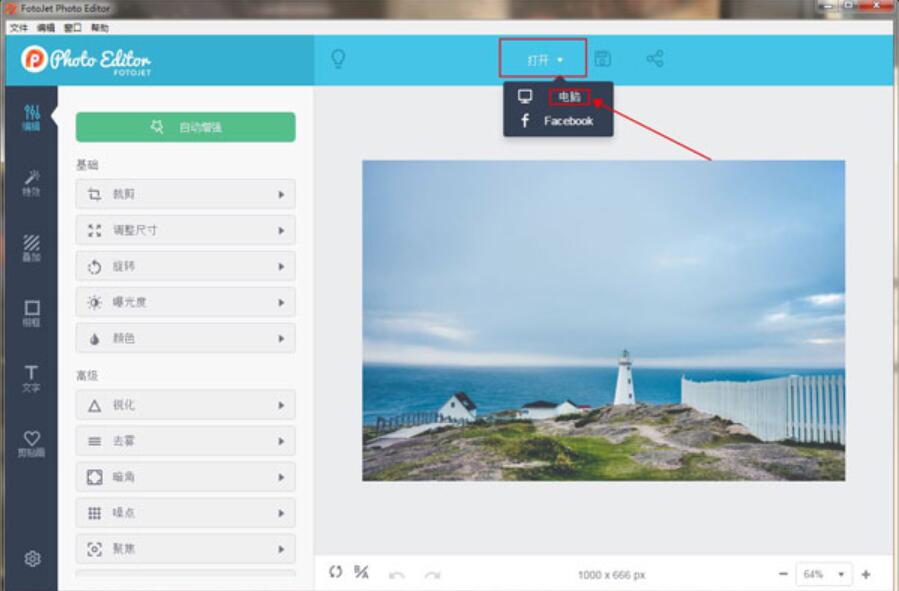Toggle the original image comparison icon
The height and width of the screenshot is (591, 899).
click(337, 572)
